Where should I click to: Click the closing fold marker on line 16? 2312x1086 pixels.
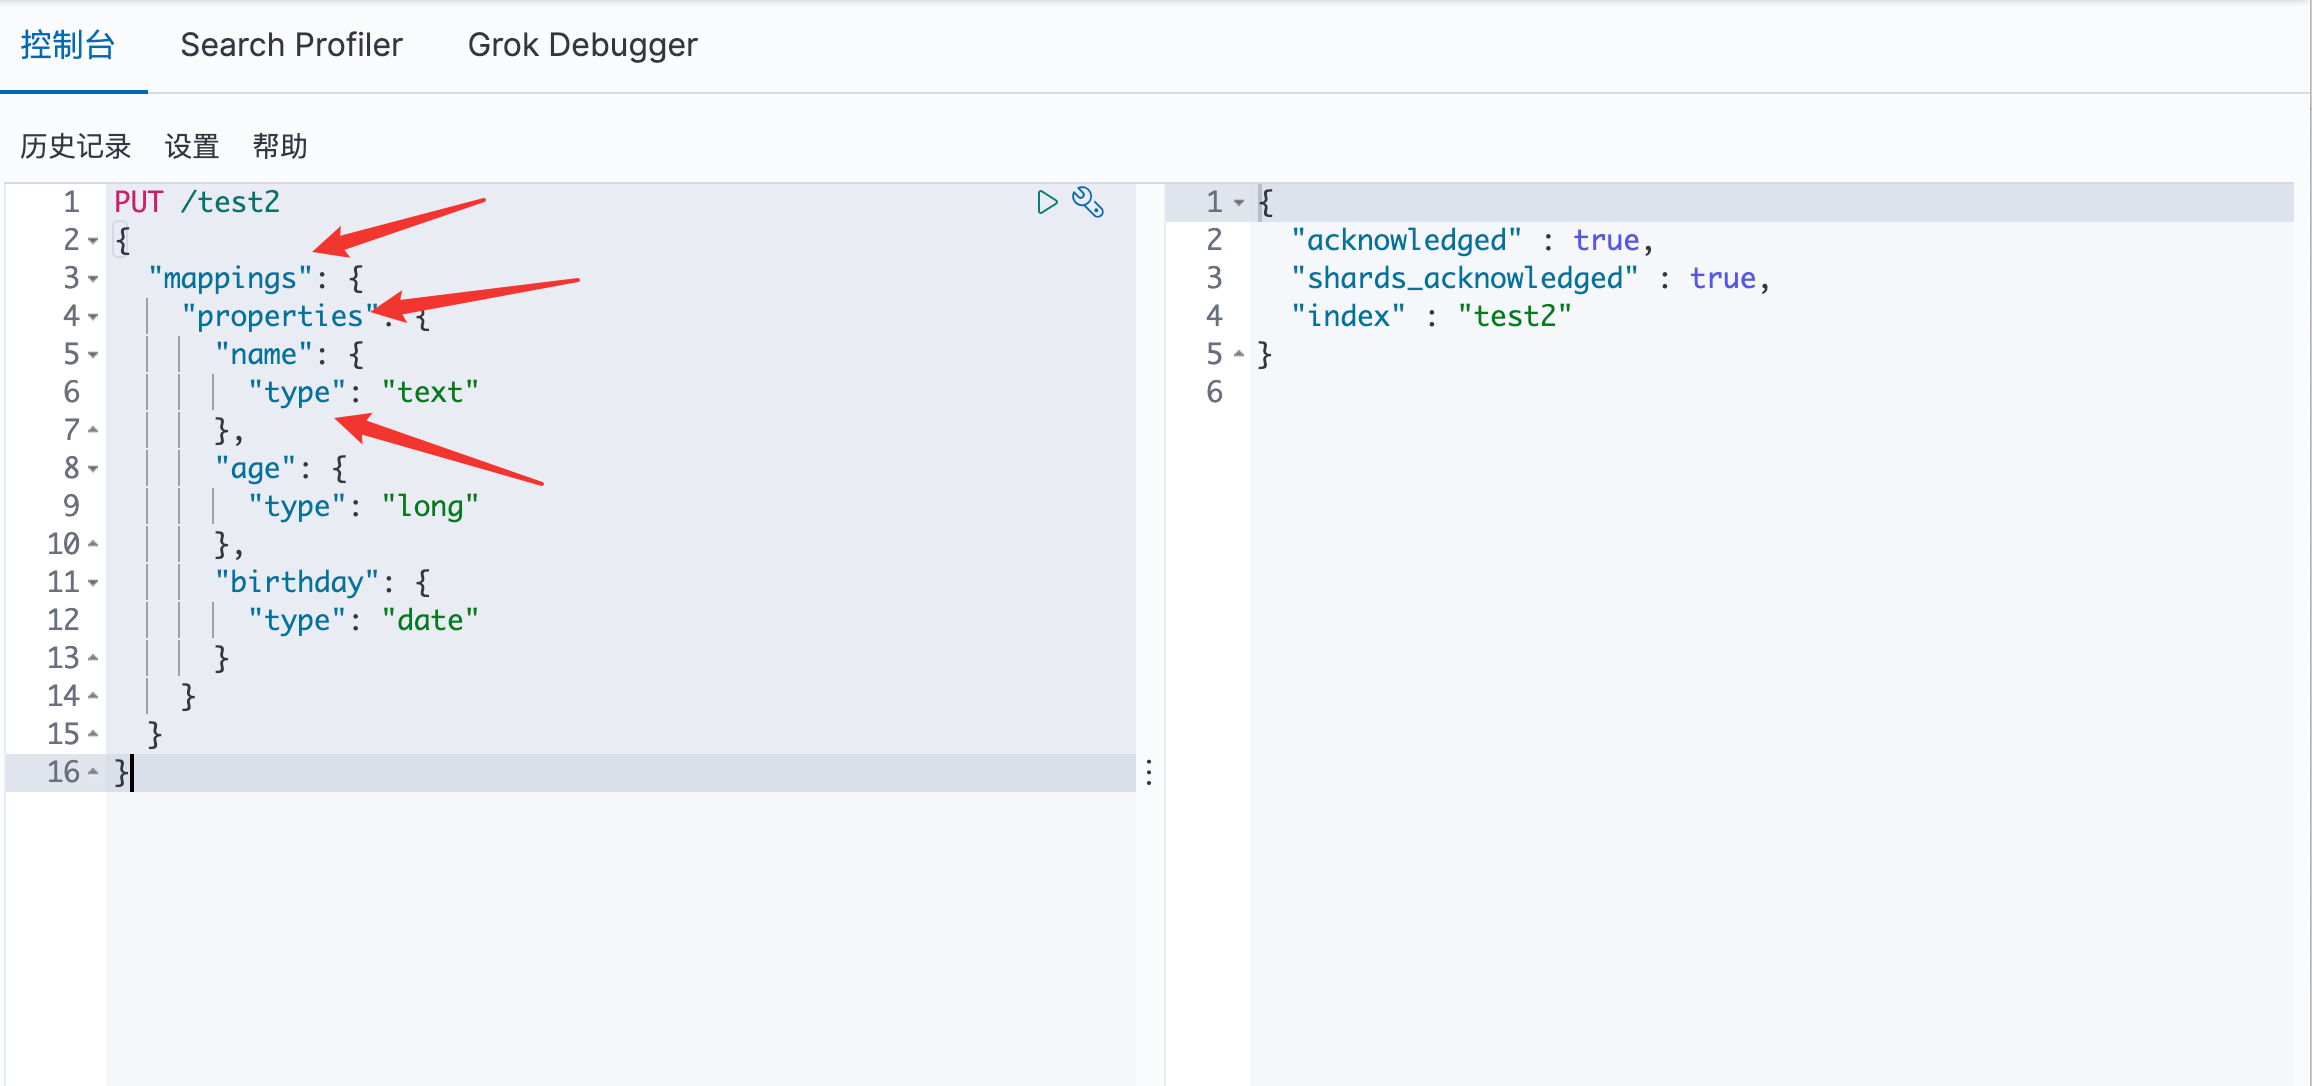[x=93, y=772]
